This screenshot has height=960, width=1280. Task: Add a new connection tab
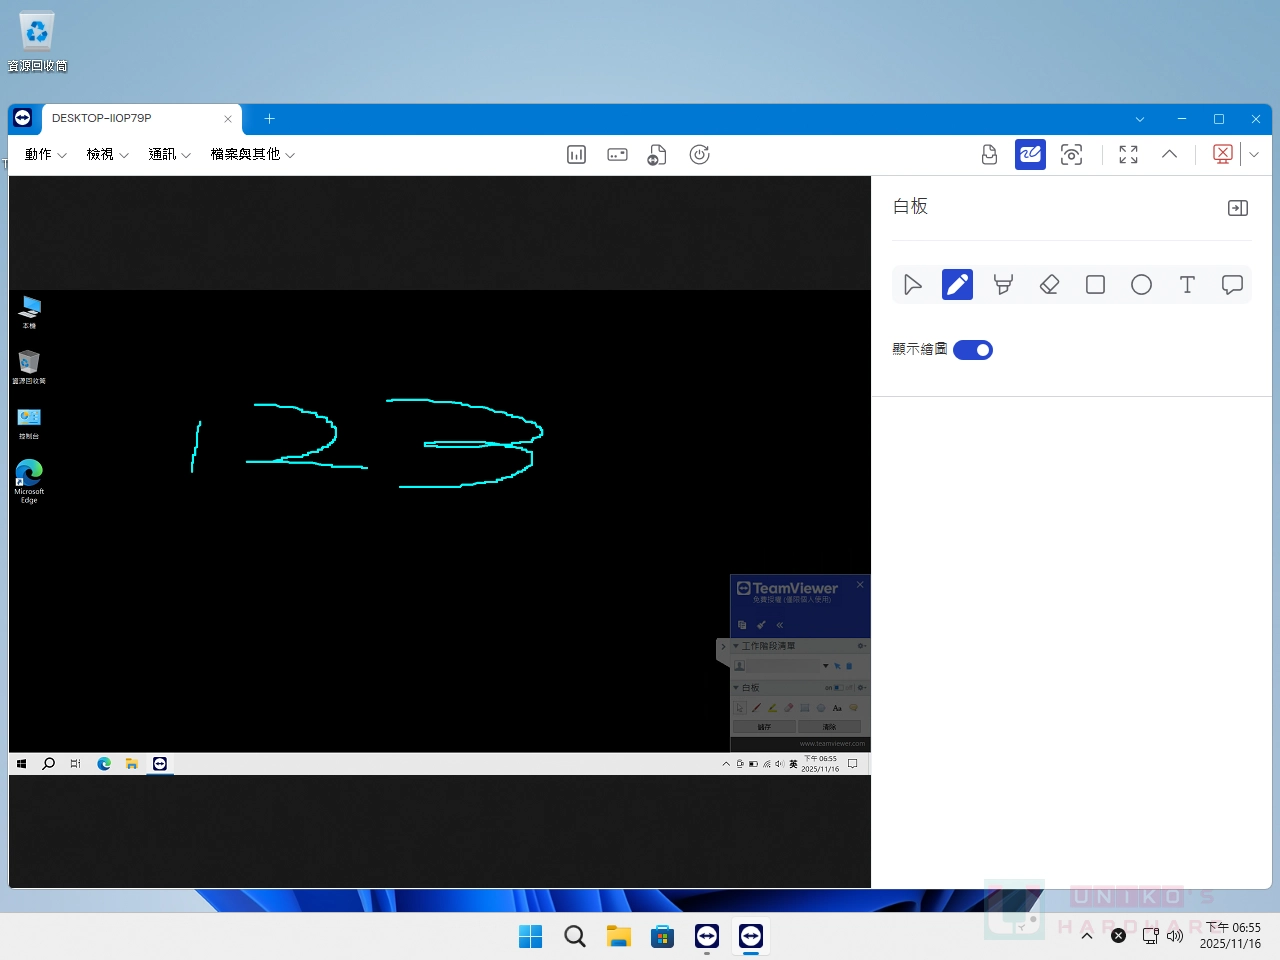pyautogui.click(x=269, y=118)
